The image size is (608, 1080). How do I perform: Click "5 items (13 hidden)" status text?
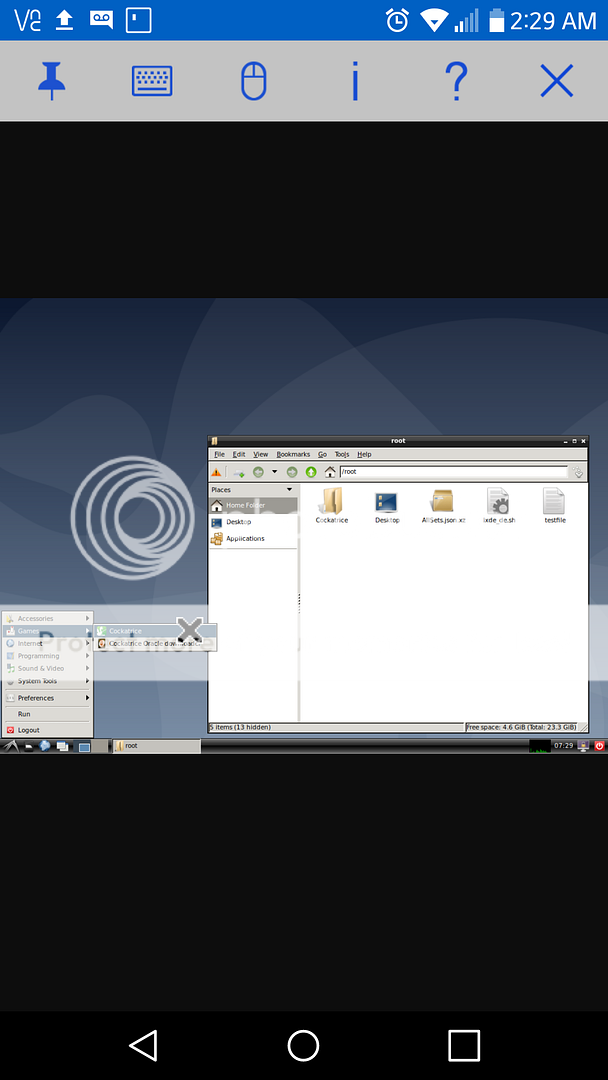coord(240,727)
